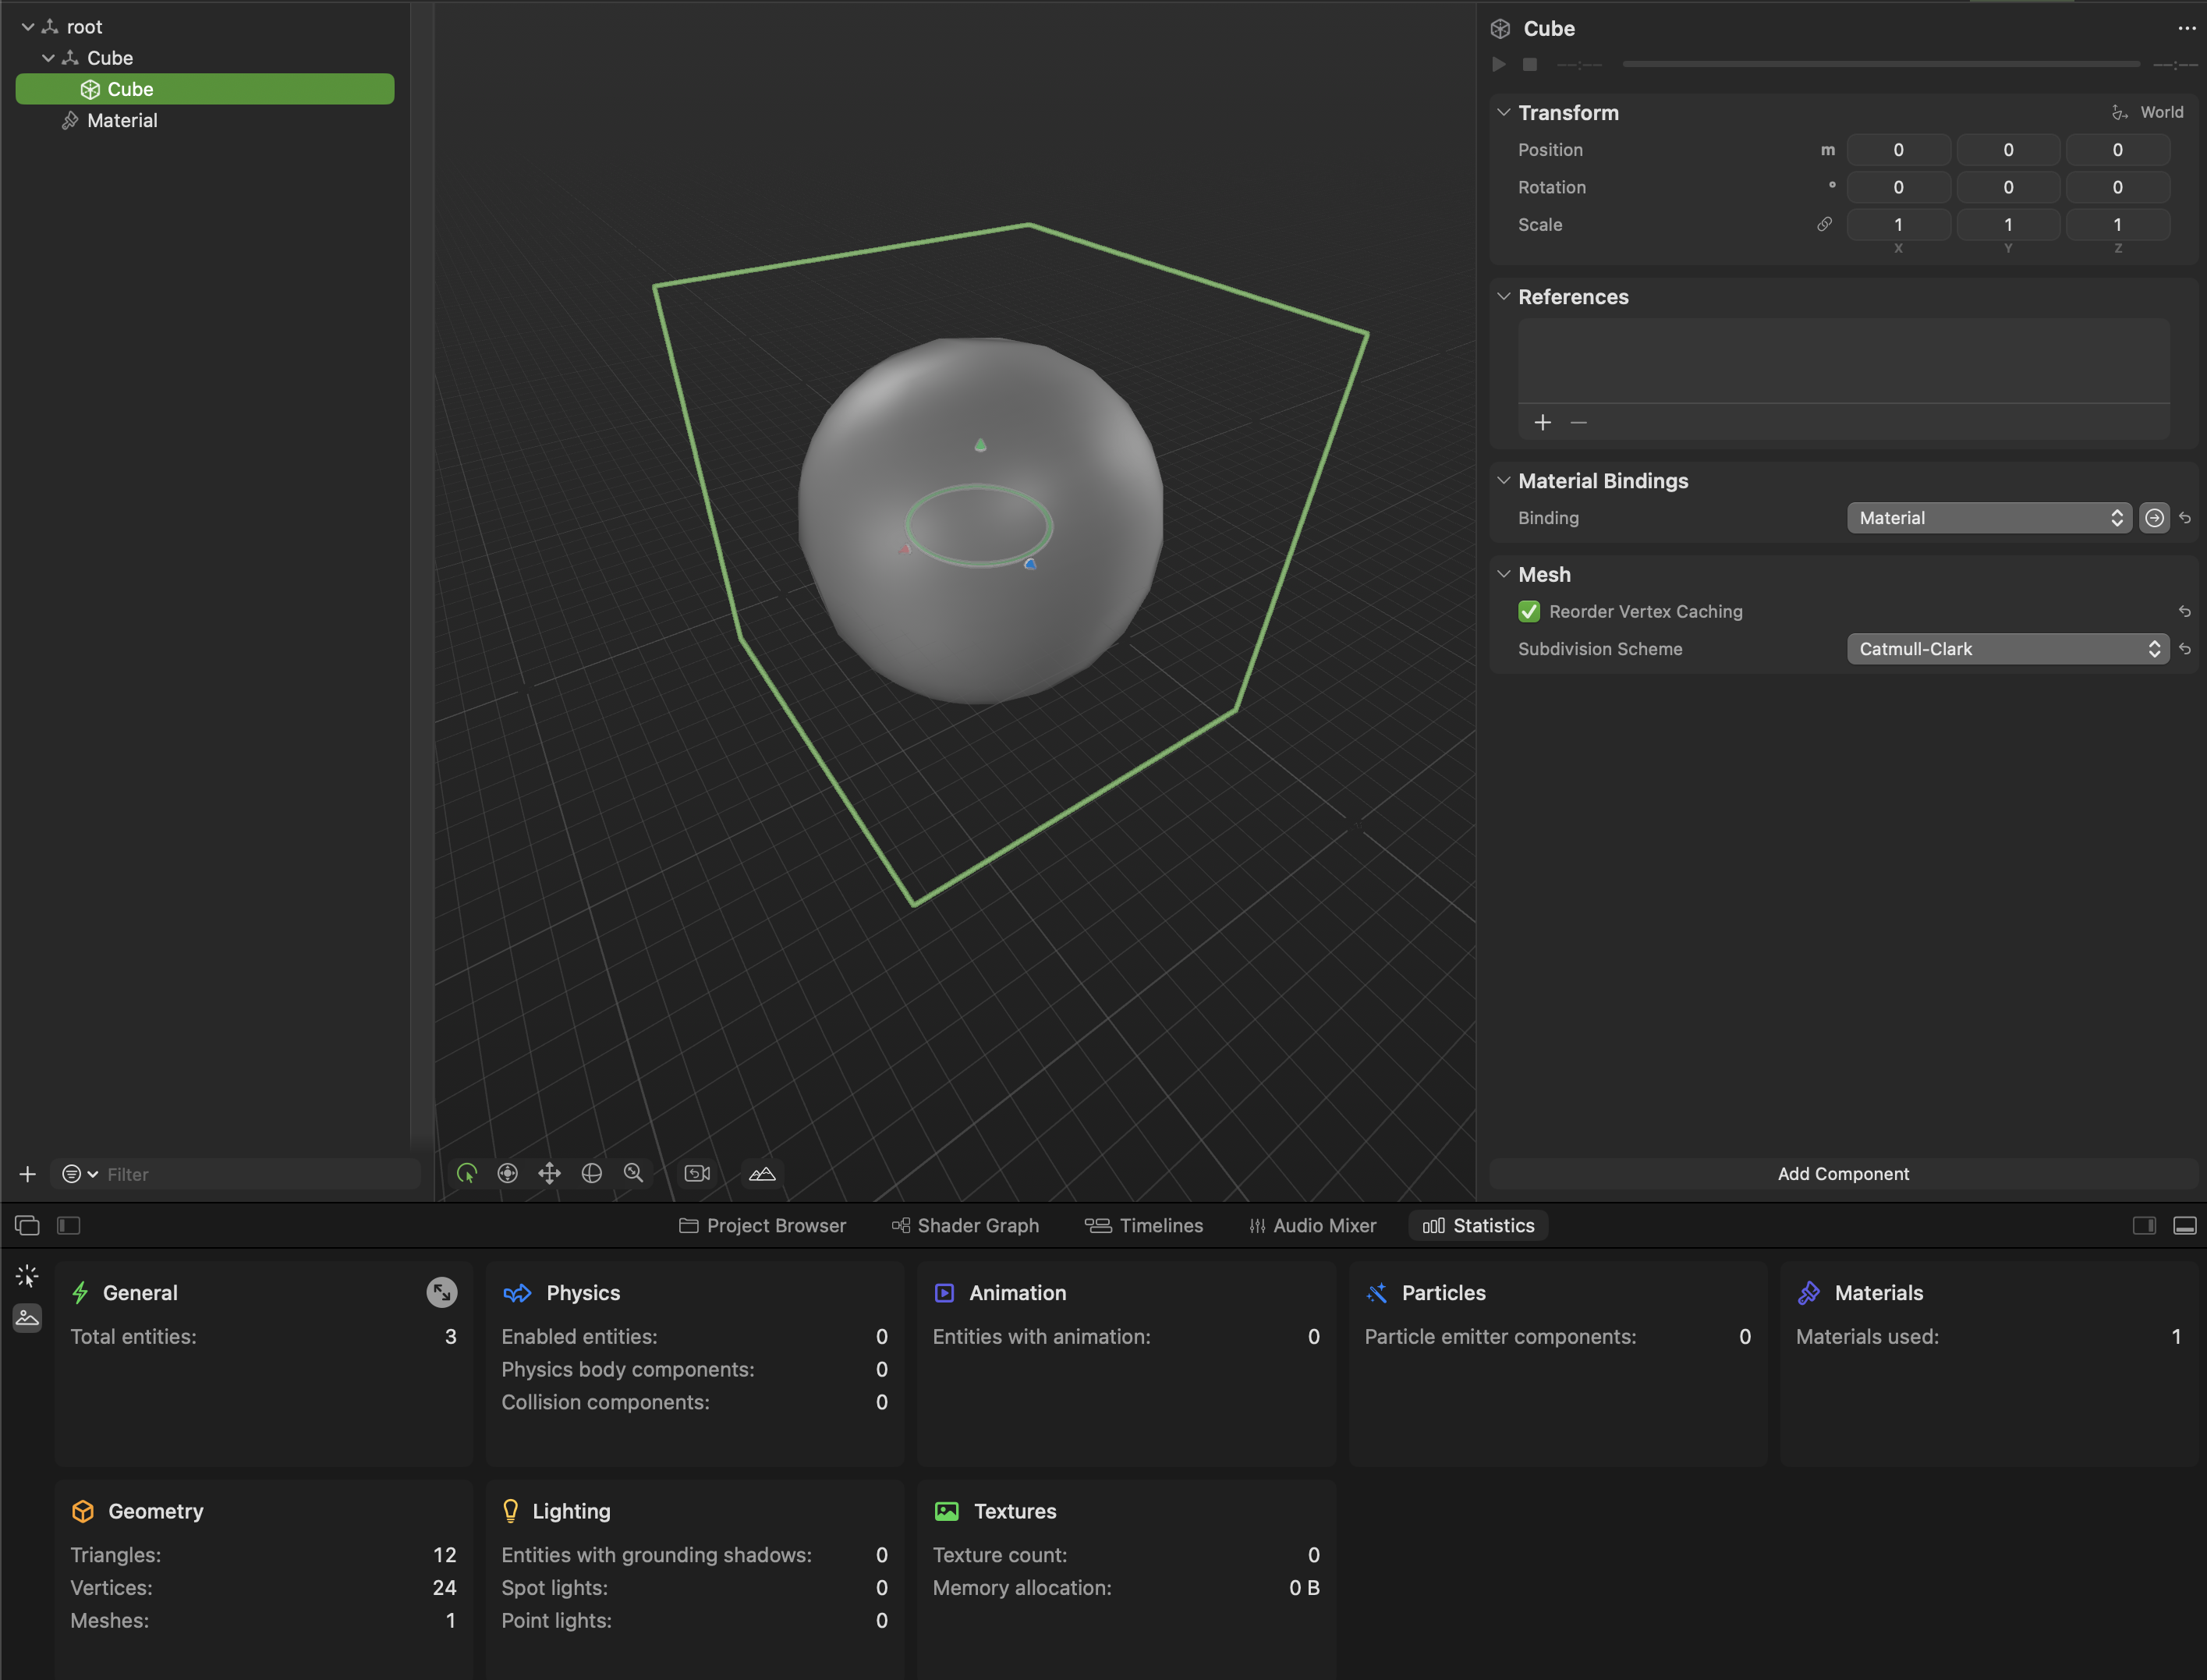Open the Shader Graph tab
The width and height of the screenshot is (2207, 1680).
pos(965,1225)
